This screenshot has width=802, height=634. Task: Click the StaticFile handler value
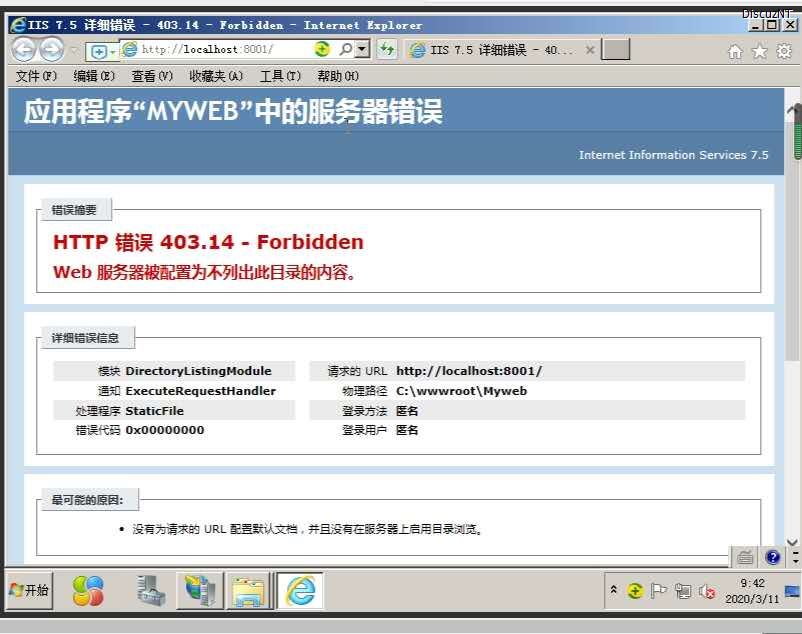pos(154,411)
